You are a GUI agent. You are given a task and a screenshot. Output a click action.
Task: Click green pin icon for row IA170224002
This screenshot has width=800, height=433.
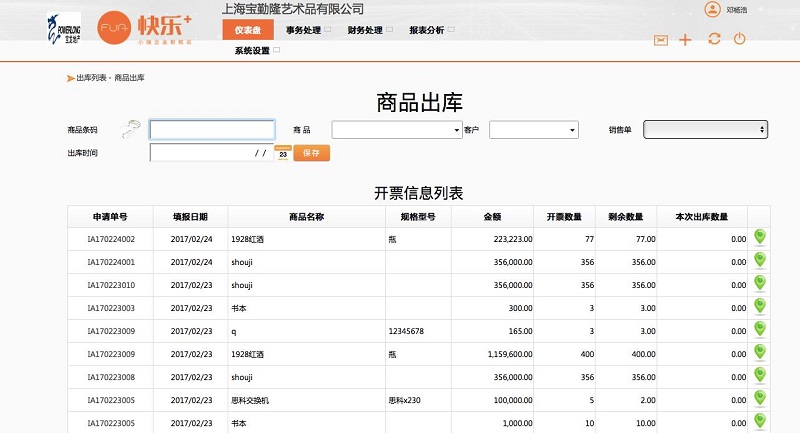coord(759,237)
